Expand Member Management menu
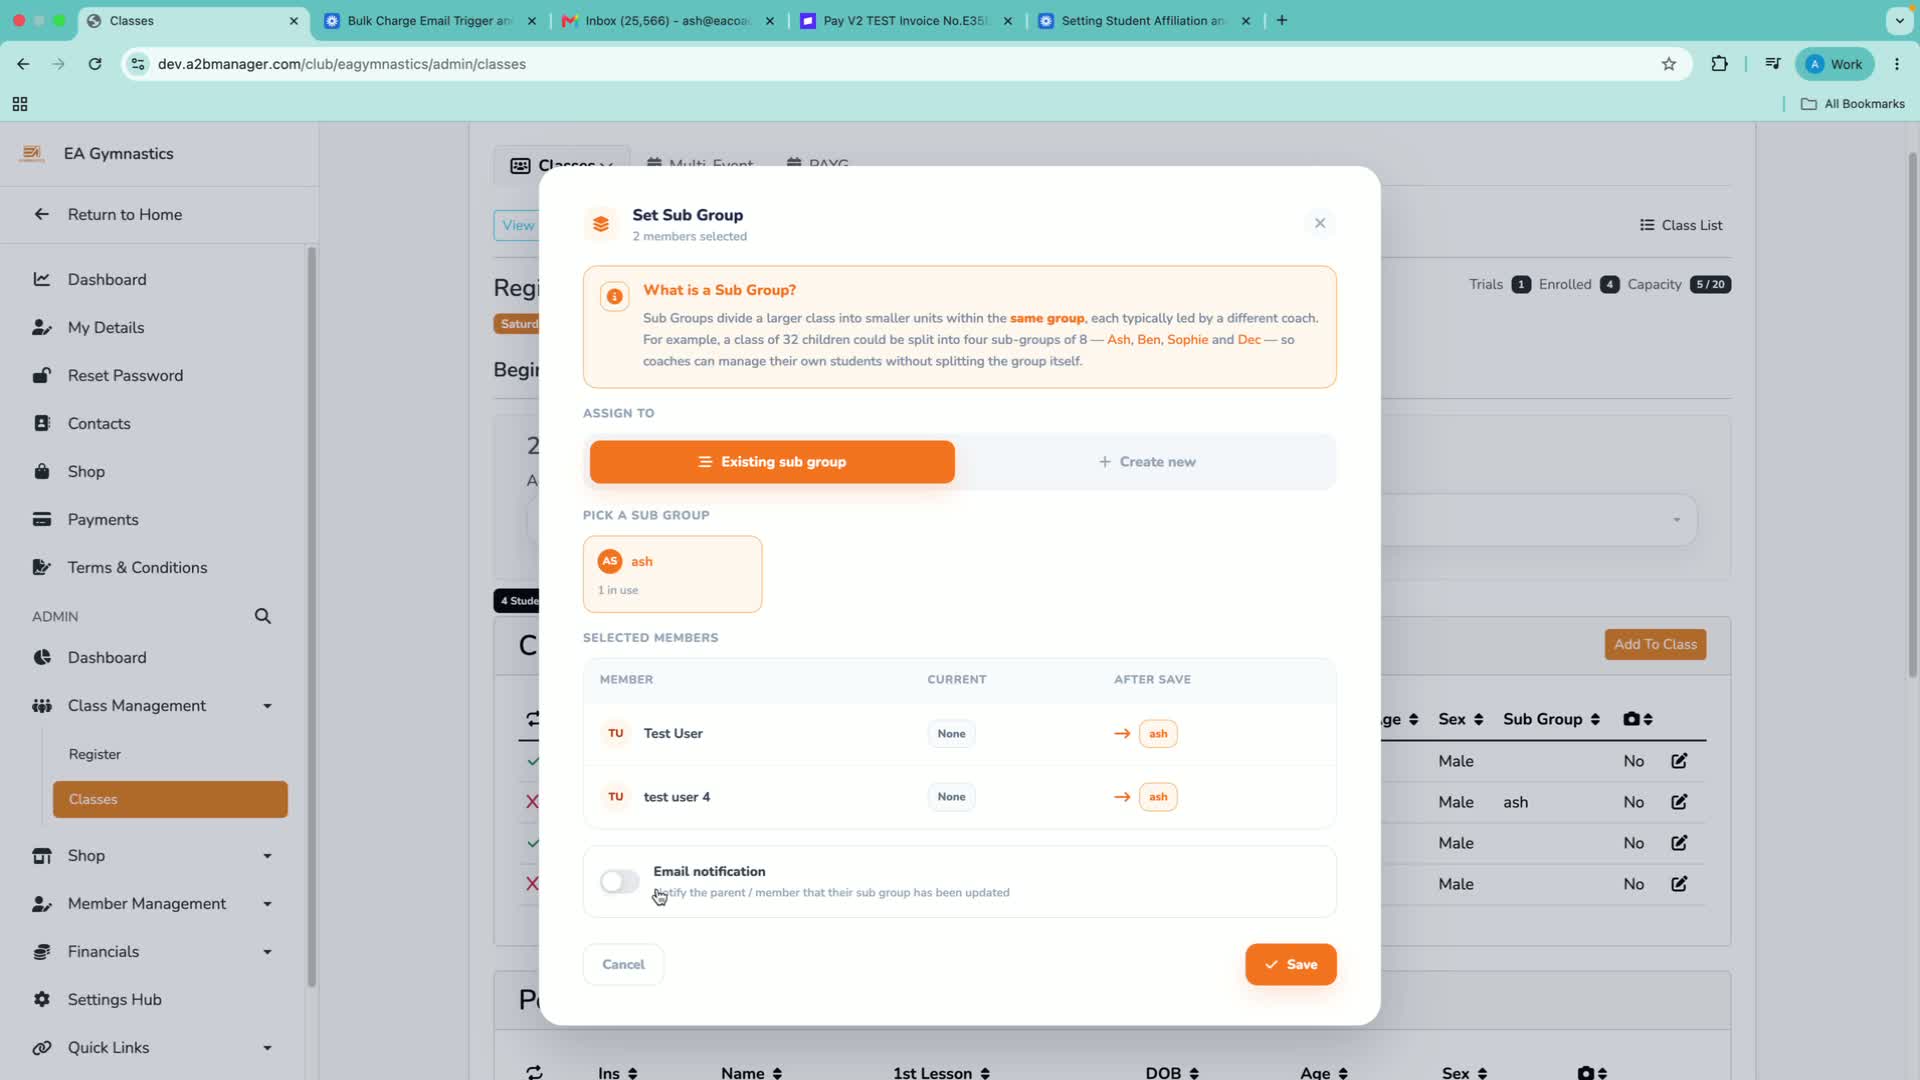This screenshot has height=1080, width=1920. 152,903
